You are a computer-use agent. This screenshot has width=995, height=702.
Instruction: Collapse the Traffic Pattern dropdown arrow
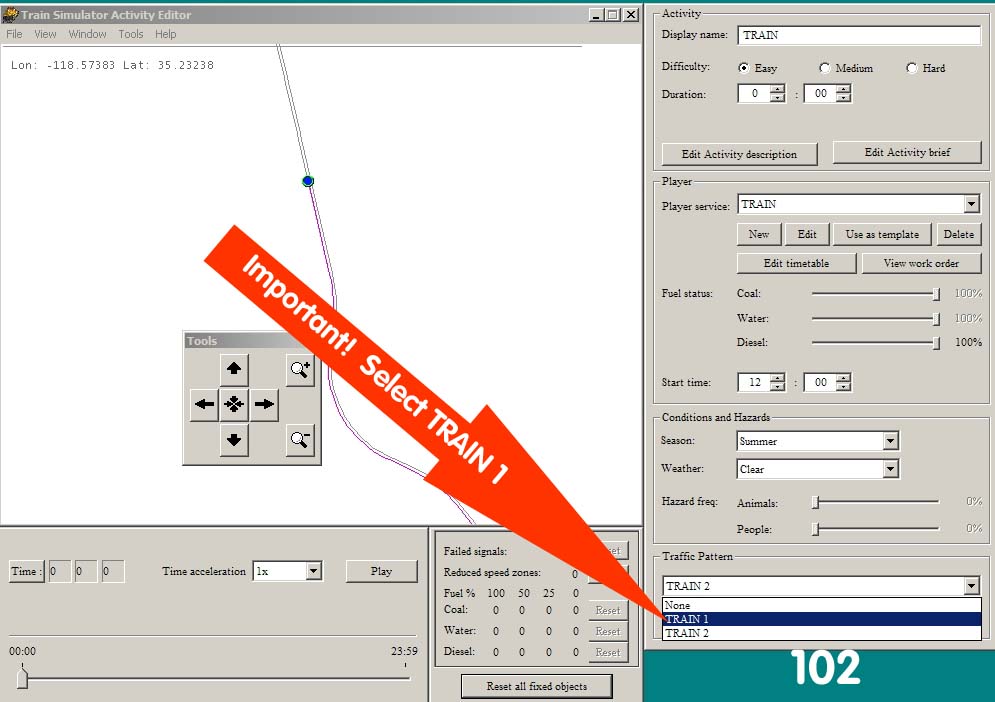[972, 585]
